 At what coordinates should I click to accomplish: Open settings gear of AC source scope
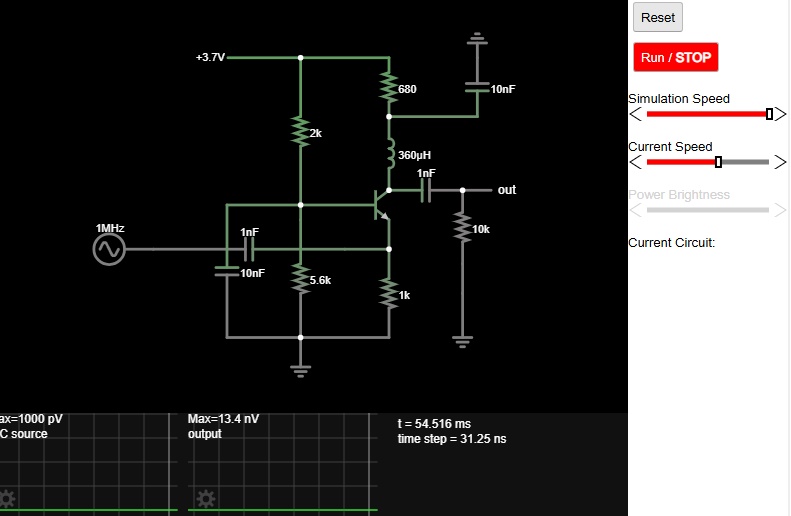pyautogui.click(x=7, y=498)
